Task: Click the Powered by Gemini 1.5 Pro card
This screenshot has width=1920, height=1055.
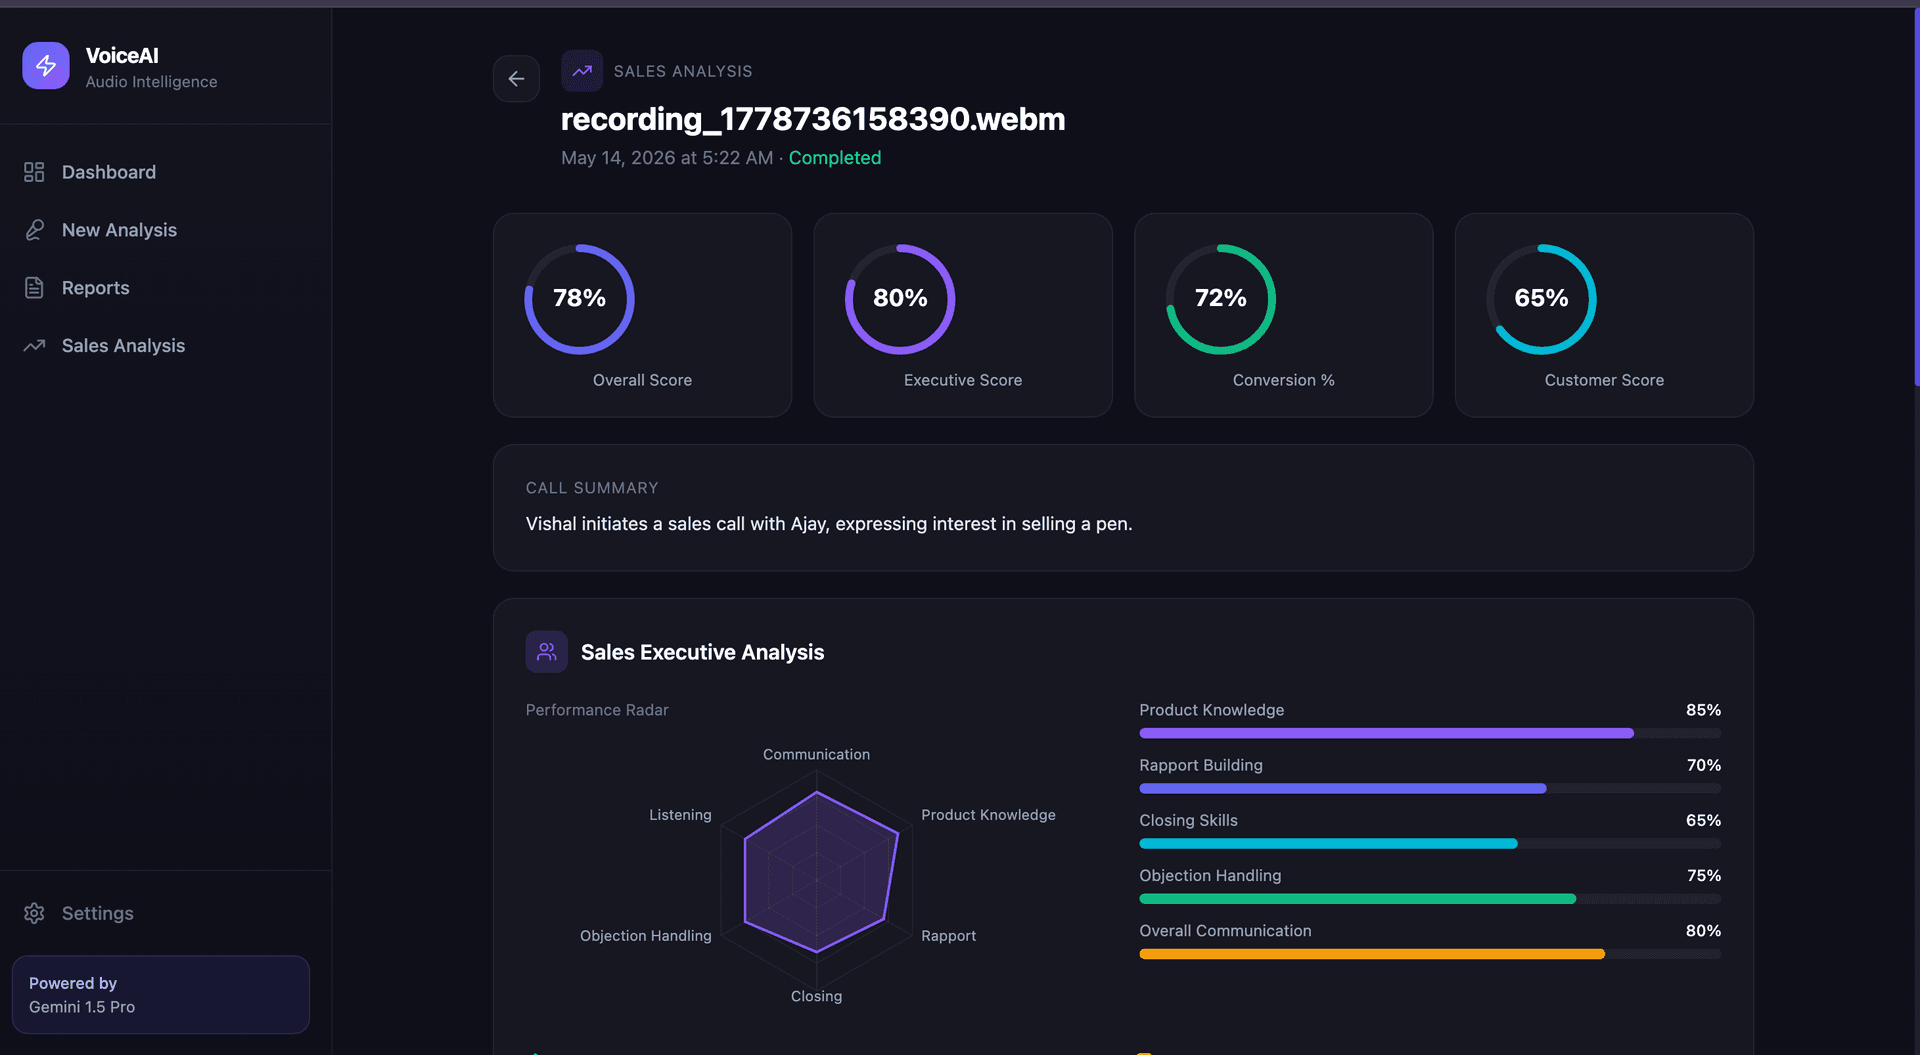Action: 161,995
